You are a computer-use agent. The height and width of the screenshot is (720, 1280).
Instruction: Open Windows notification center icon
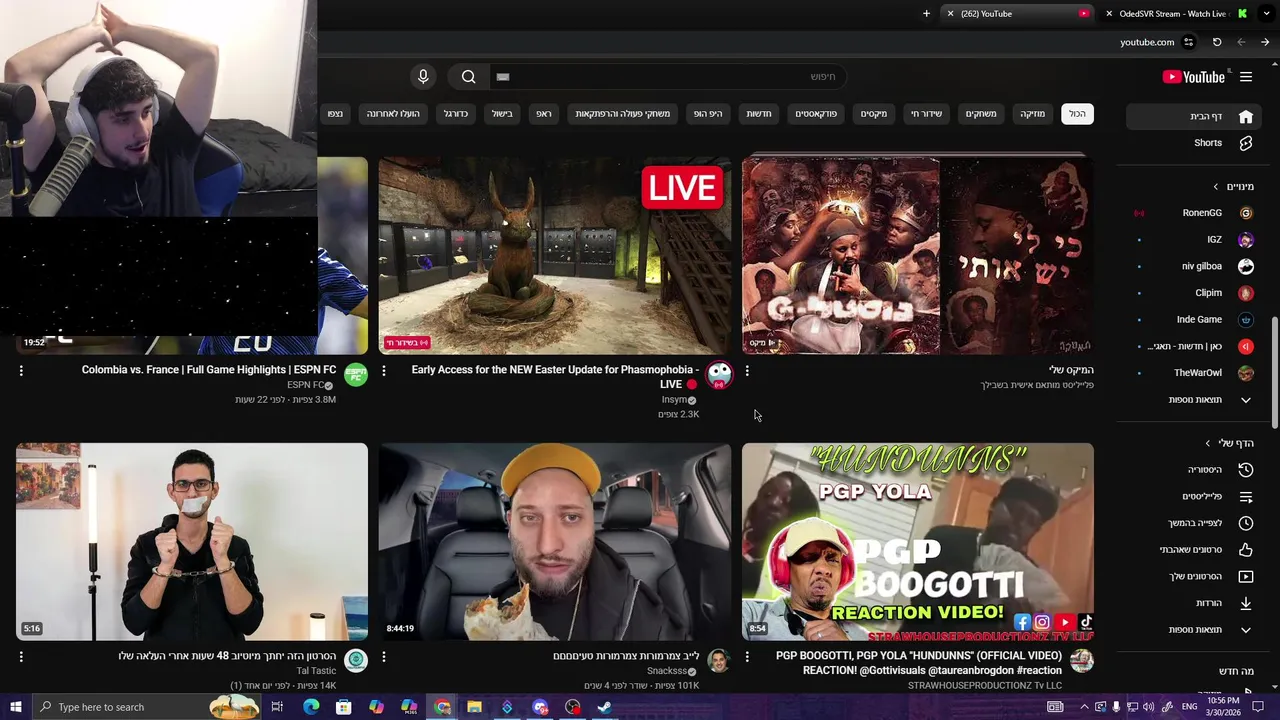(1258, 707)
